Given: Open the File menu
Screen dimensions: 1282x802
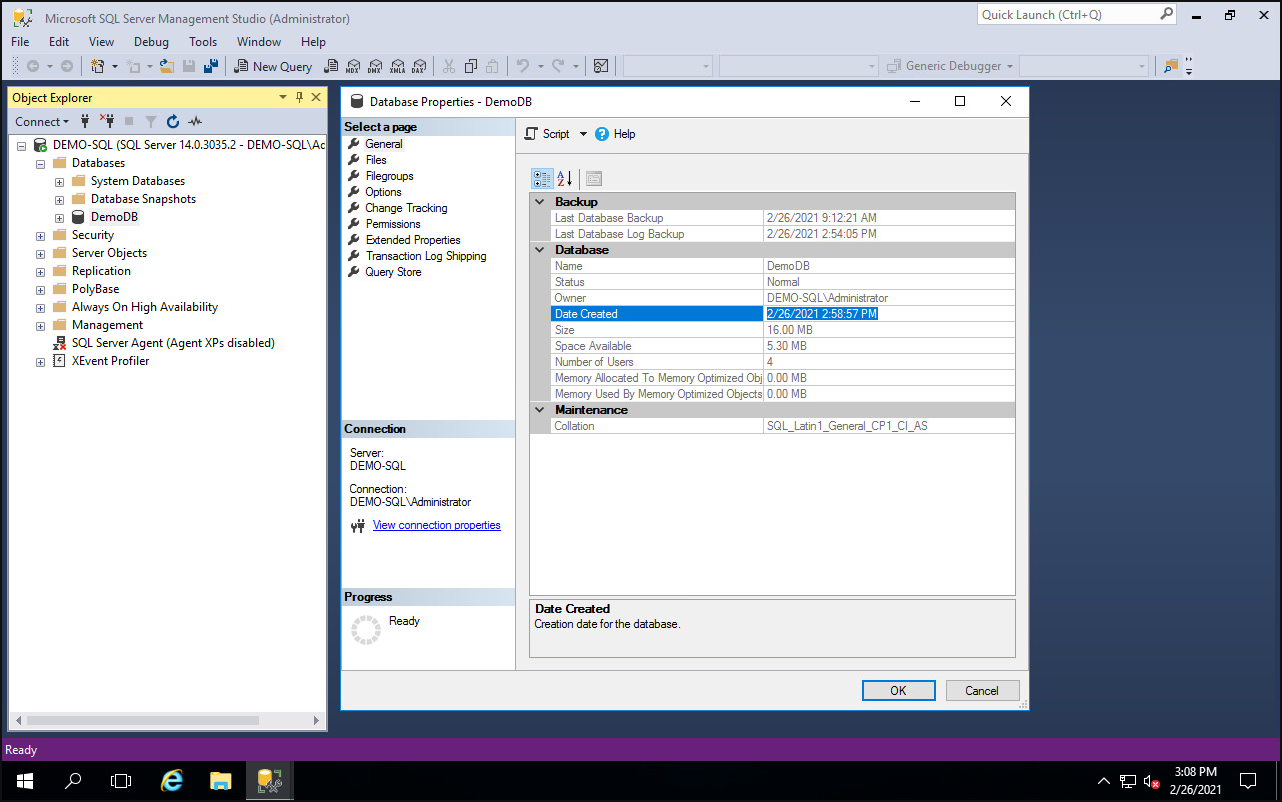Looking at the screenshot, I should tap(20, 42).
